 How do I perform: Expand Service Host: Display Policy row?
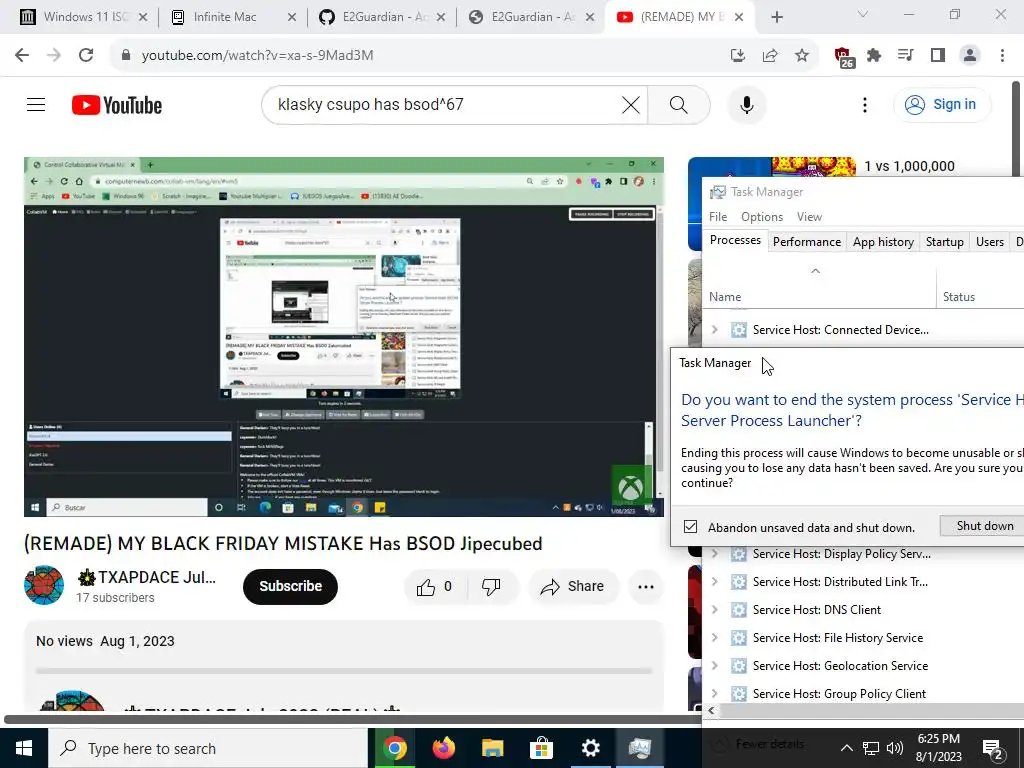pyautogui.click(x=714, y=554)
